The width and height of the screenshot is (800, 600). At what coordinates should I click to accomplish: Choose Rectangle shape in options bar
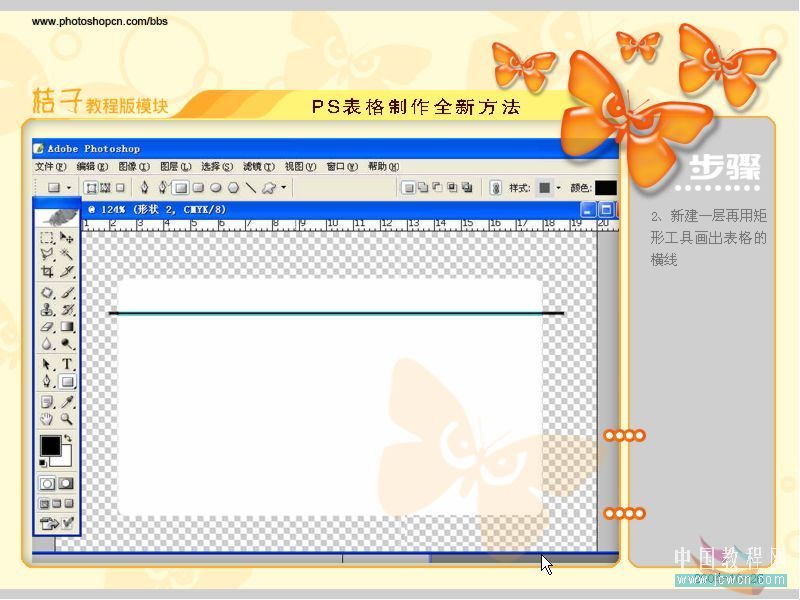(x=180, y=188)
